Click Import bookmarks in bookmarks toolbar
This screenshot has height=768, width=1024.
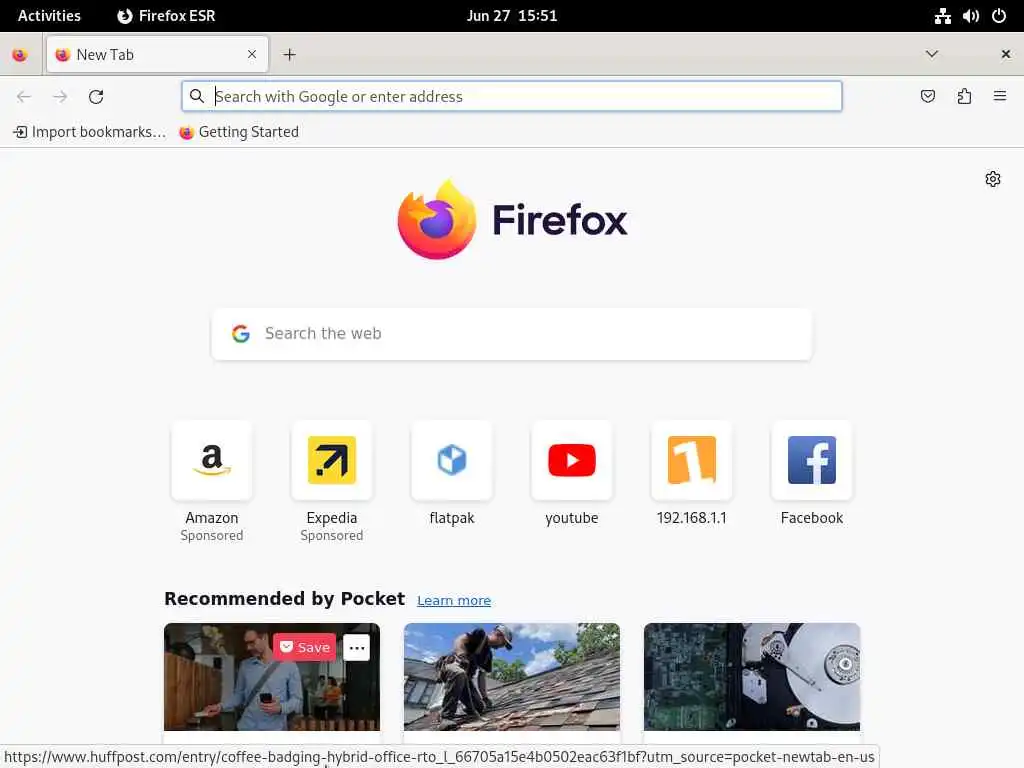[89, 132]
